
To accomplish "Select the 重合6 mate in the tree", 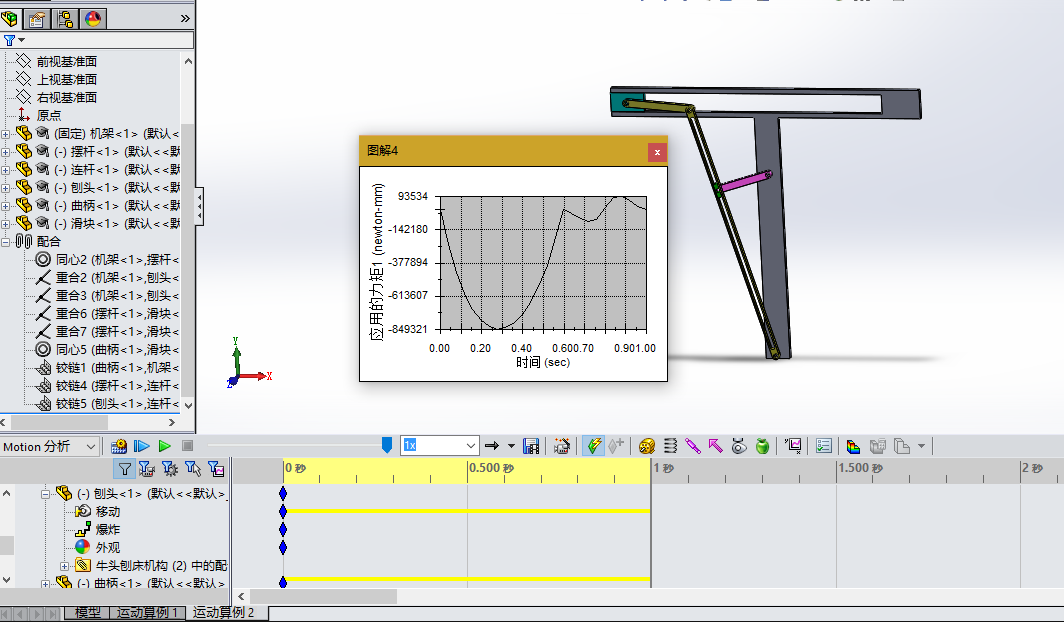I will pyautogui.click(x=117, y=313).
